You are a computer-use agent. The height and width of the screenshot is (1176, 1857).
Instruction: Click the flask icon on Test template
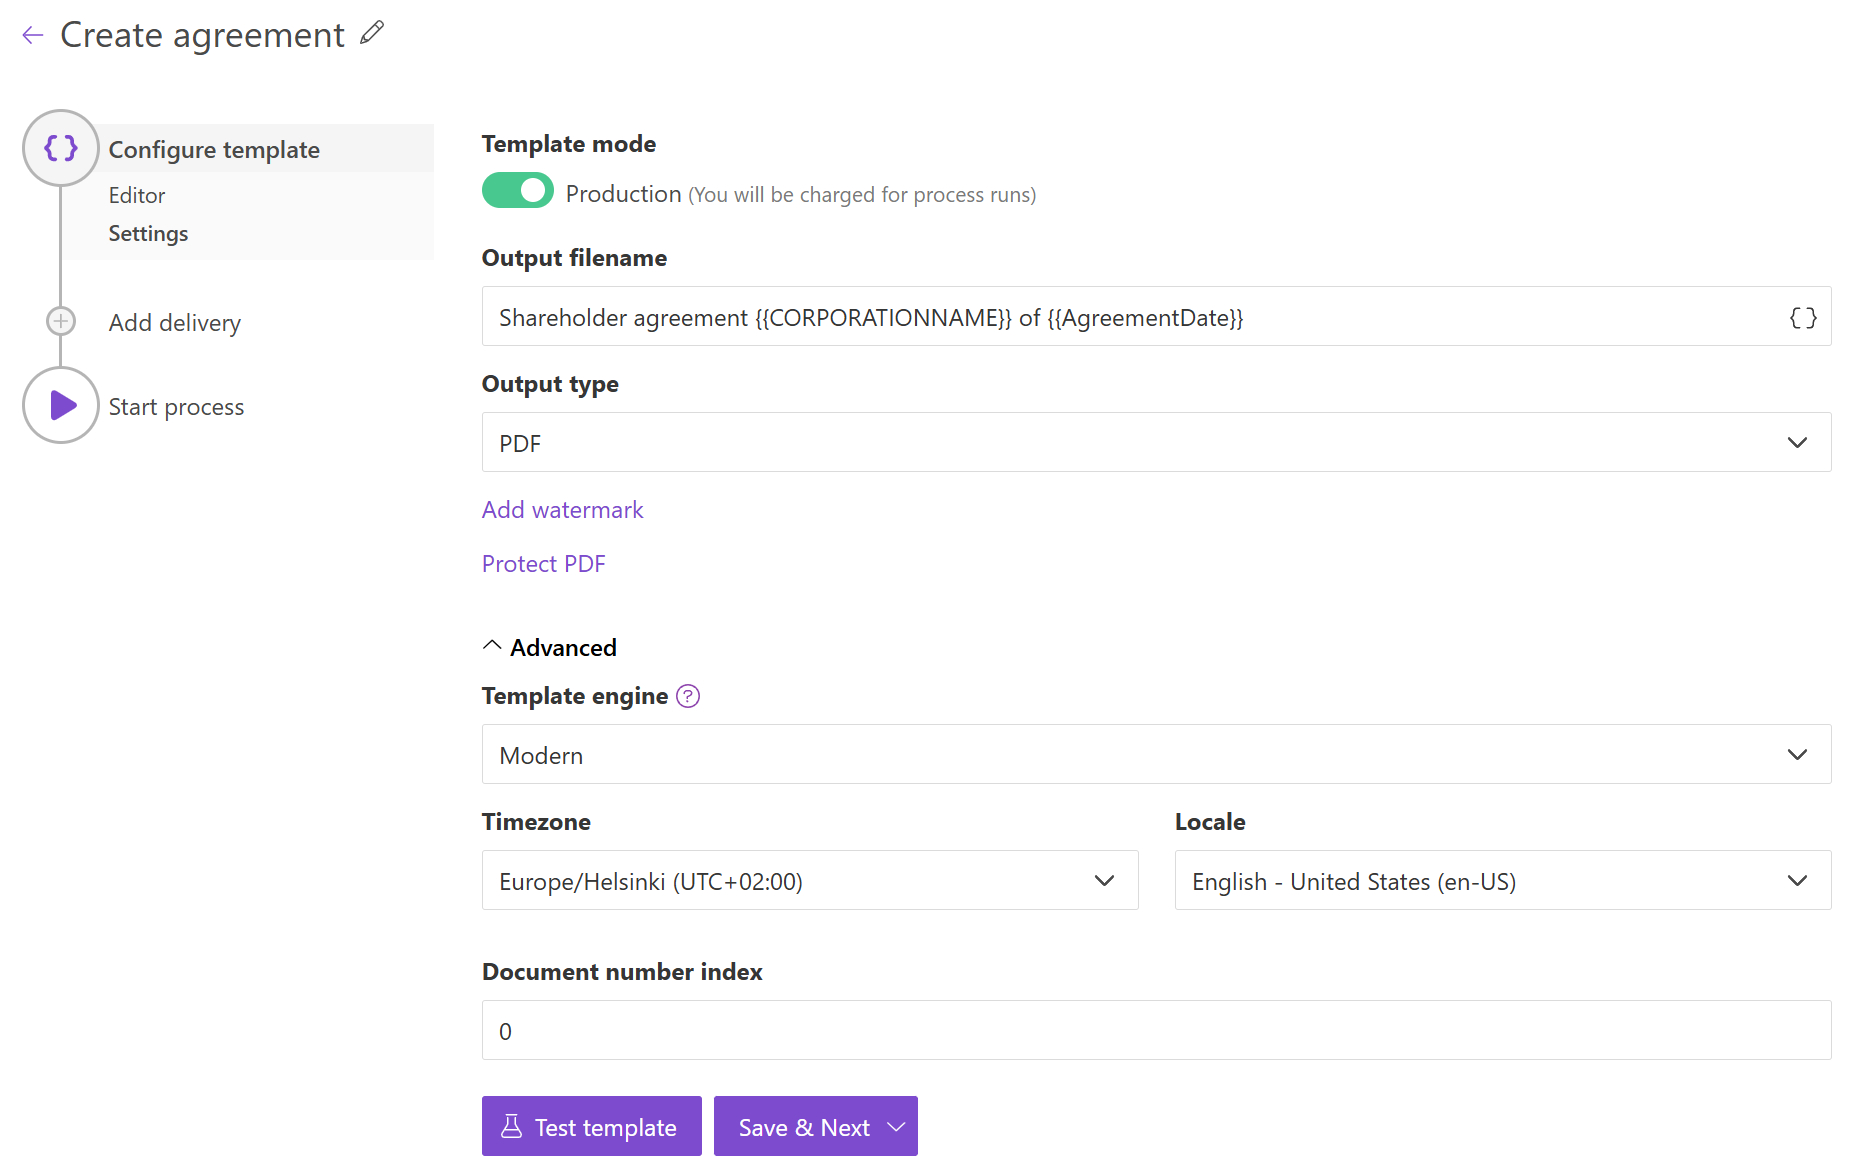513,1126
